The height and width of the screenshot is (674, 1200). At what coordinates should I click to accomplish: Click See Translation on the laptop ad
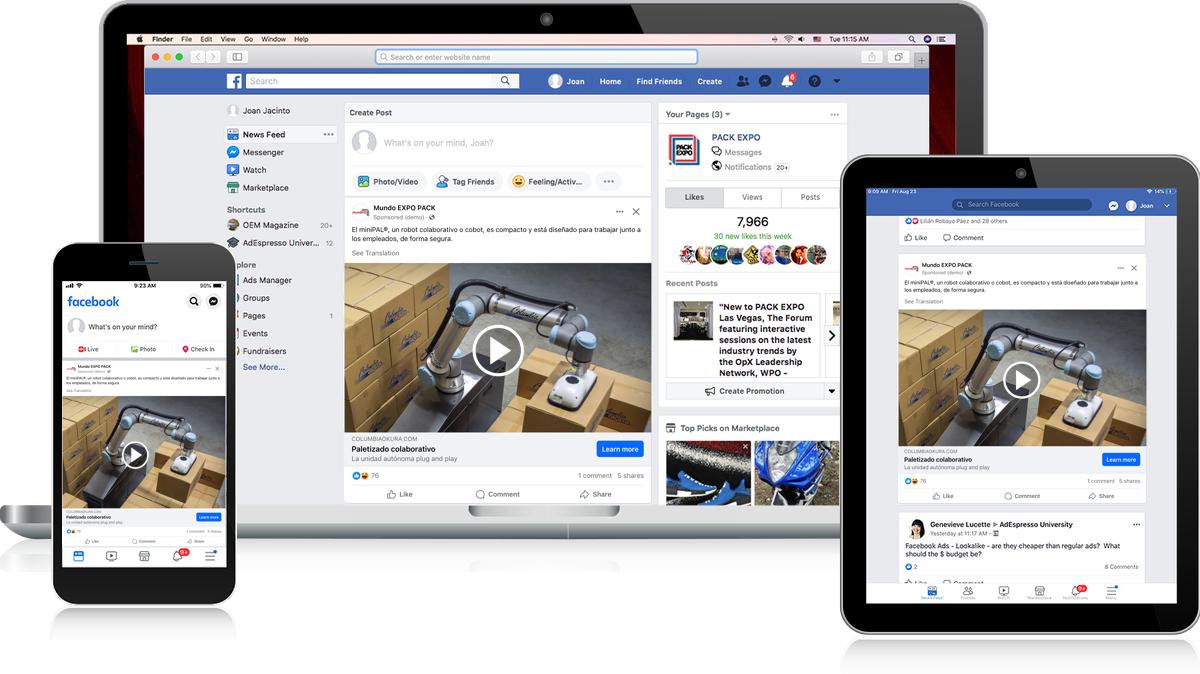point(376,253)
